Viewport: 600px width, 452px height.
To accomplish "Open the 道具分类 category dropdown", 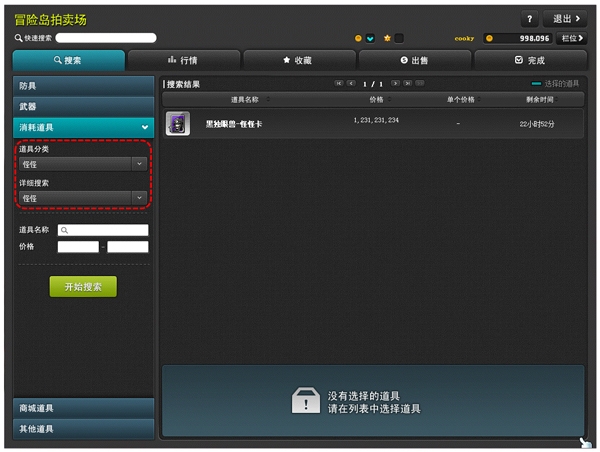I will [83, 164].
